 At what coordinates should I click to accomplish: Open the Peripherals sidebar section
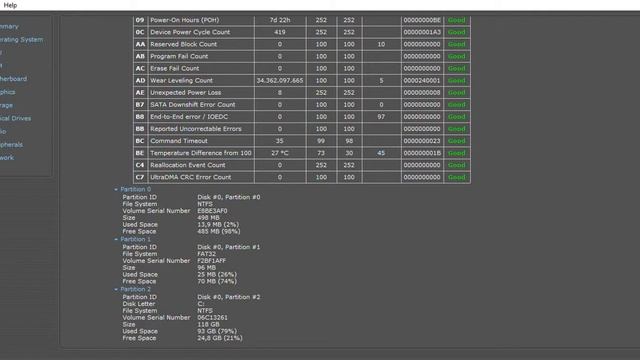coord(11,144)
